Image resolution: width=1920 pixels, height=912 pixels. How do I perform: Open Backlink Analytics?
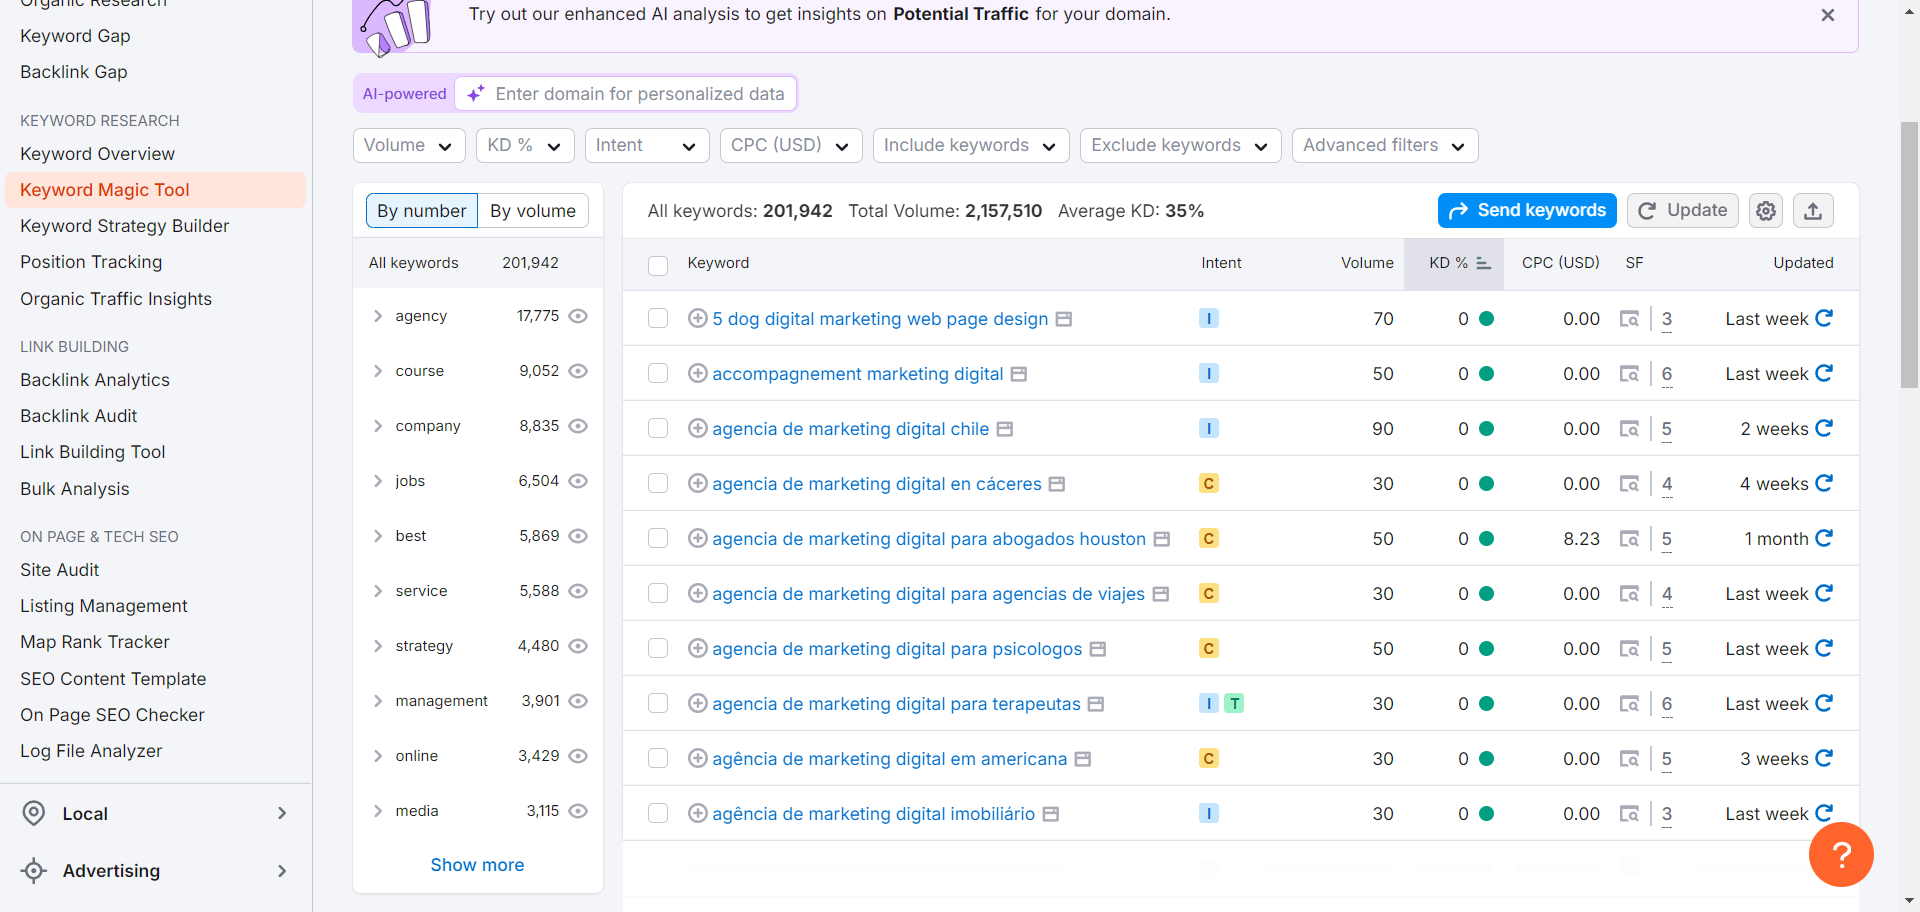click(95, 380)
